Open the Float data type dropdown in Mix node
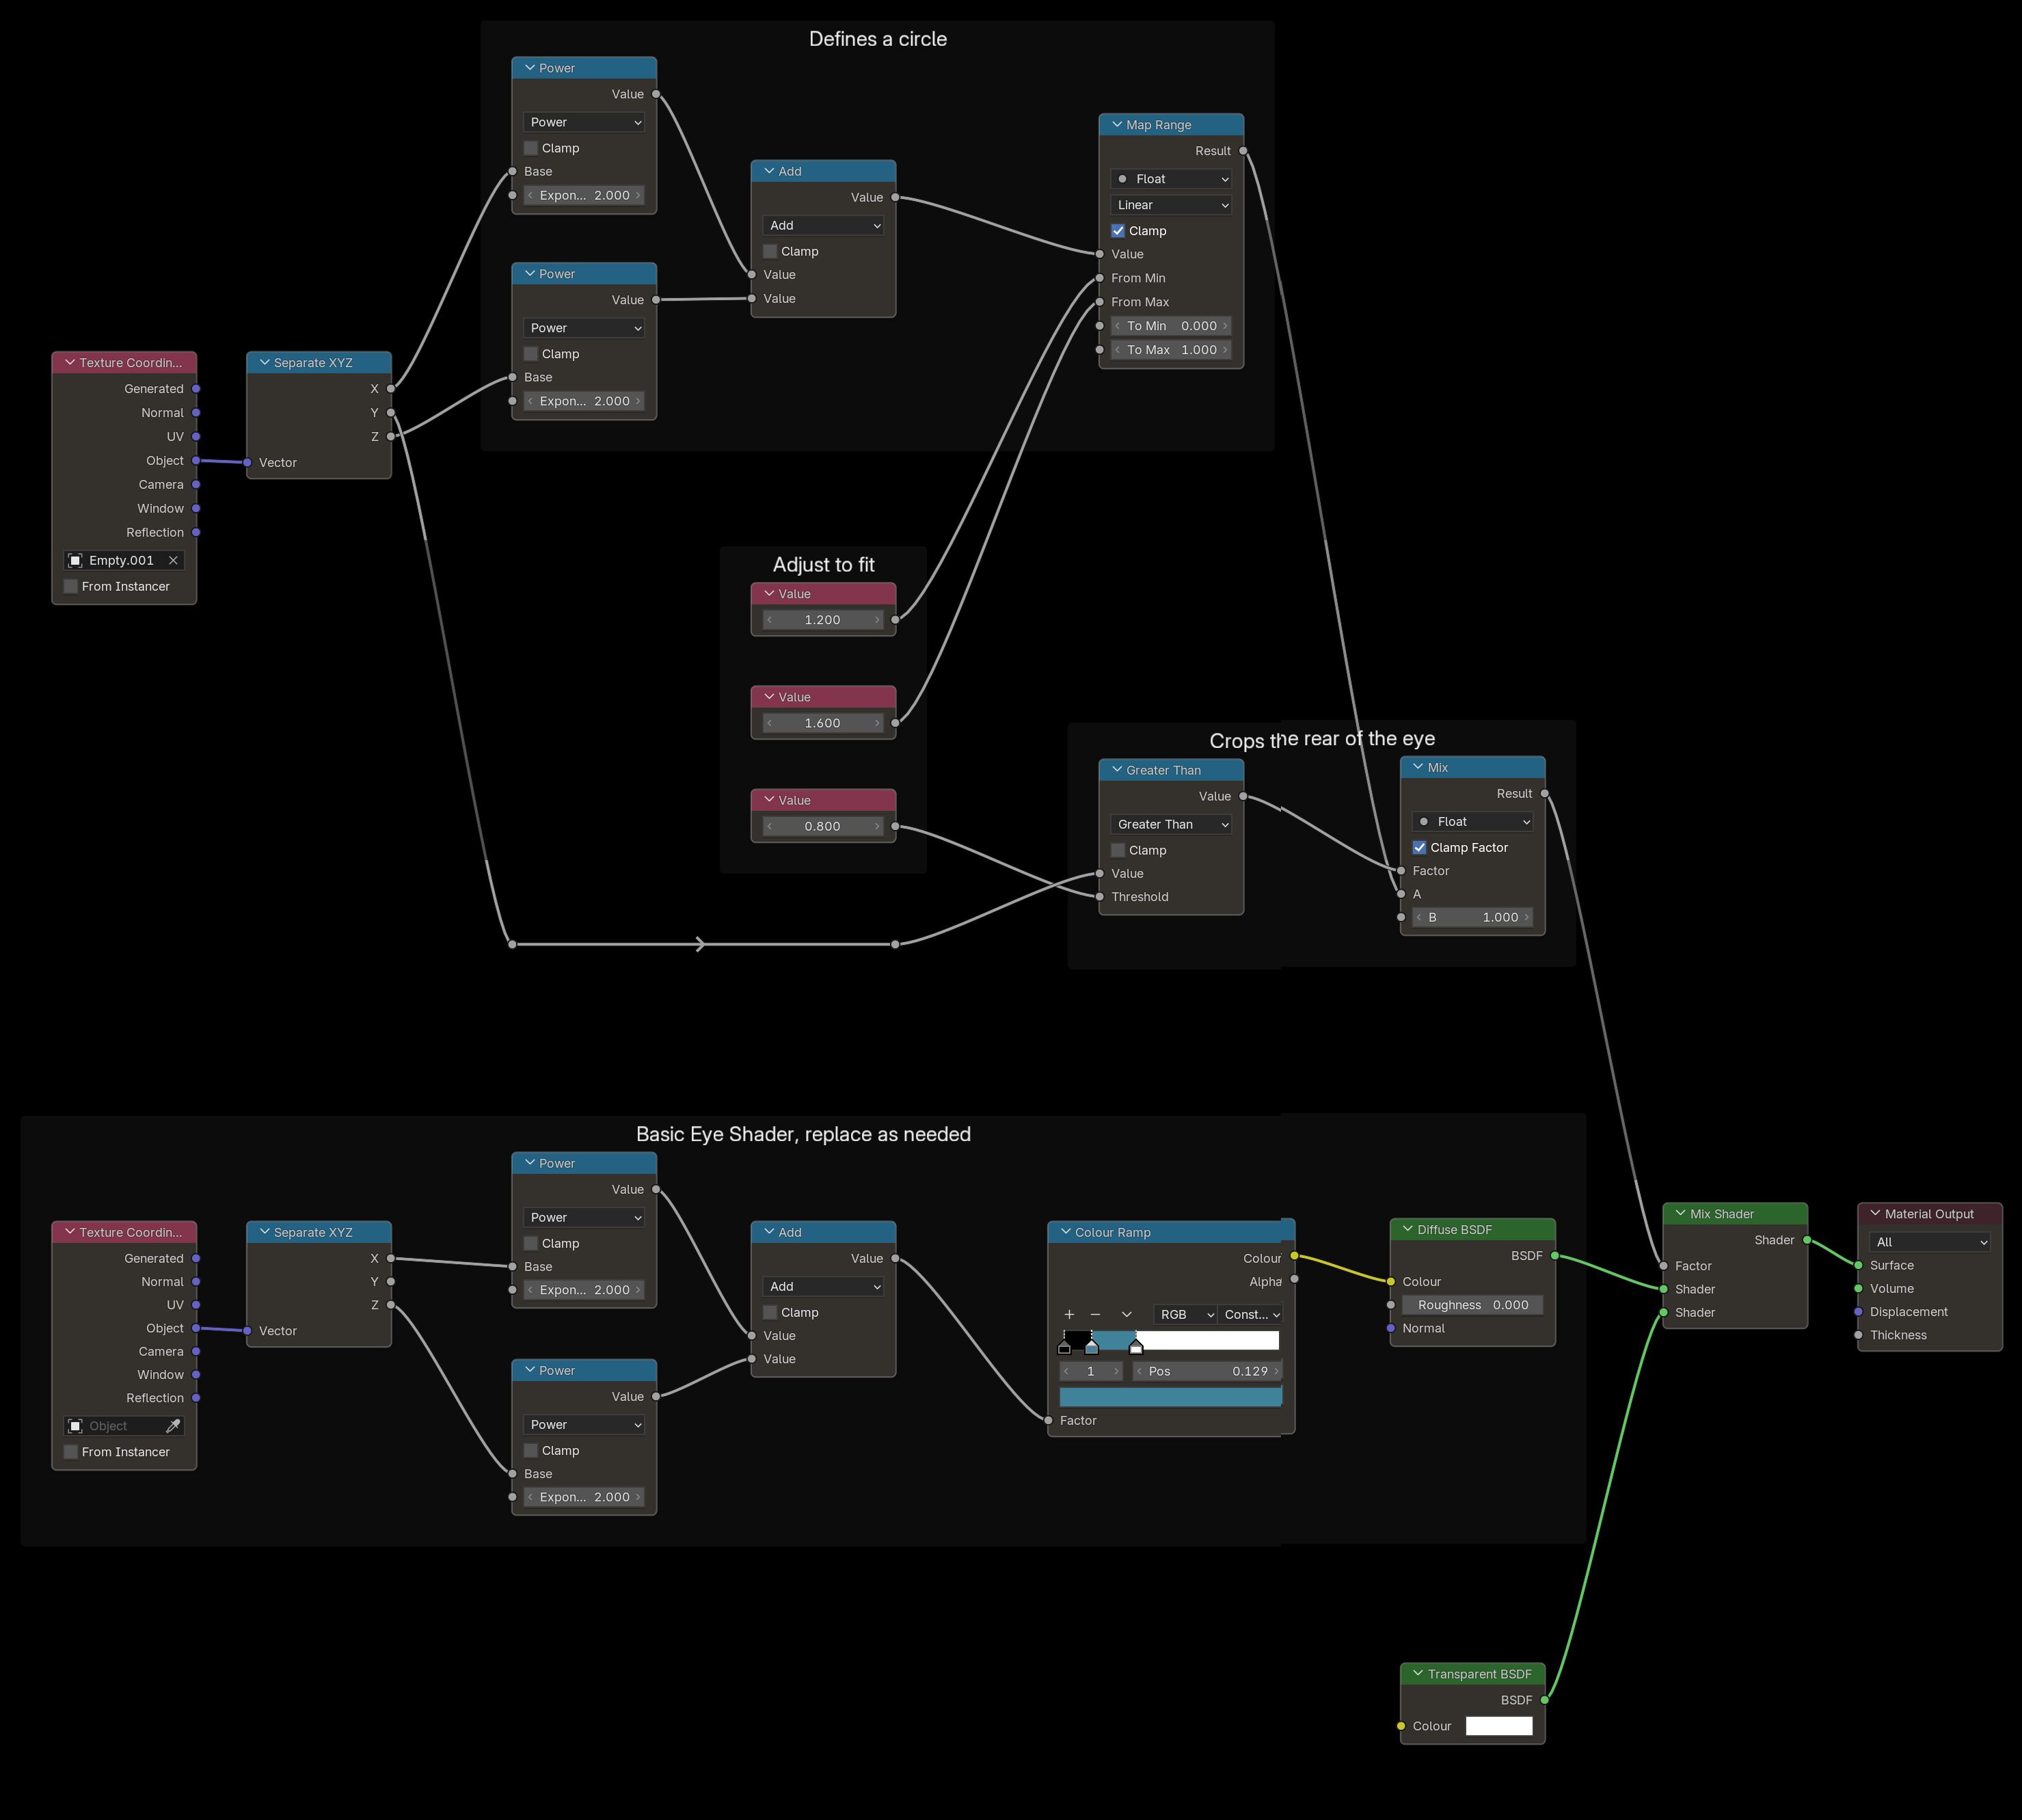The image size is (2022, 1820). point(1472,821)
